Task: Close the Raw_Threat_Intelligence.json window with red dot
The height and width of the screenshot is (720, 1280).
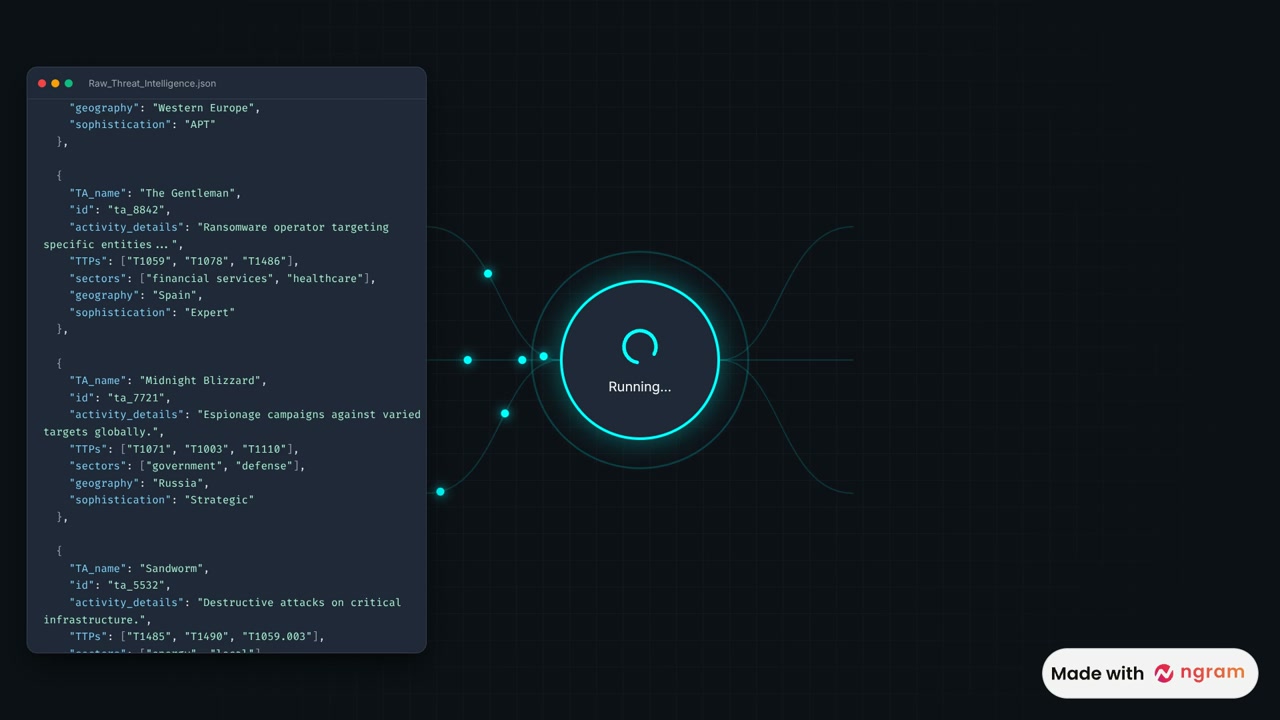Action: pyautogui.click(x=42, y=83)
